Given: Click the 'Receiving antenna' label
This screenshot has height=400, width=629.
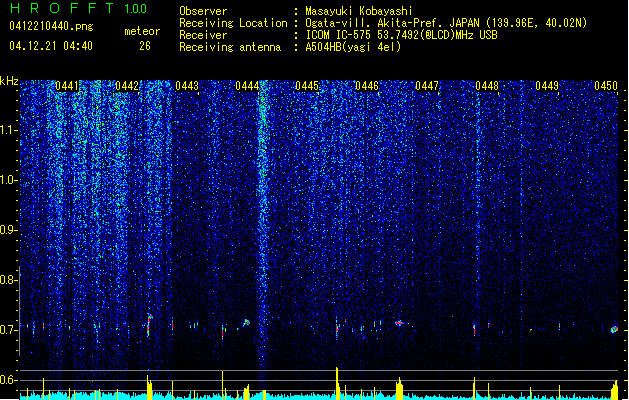Looking at the screenshot, I should coord(230,47).
